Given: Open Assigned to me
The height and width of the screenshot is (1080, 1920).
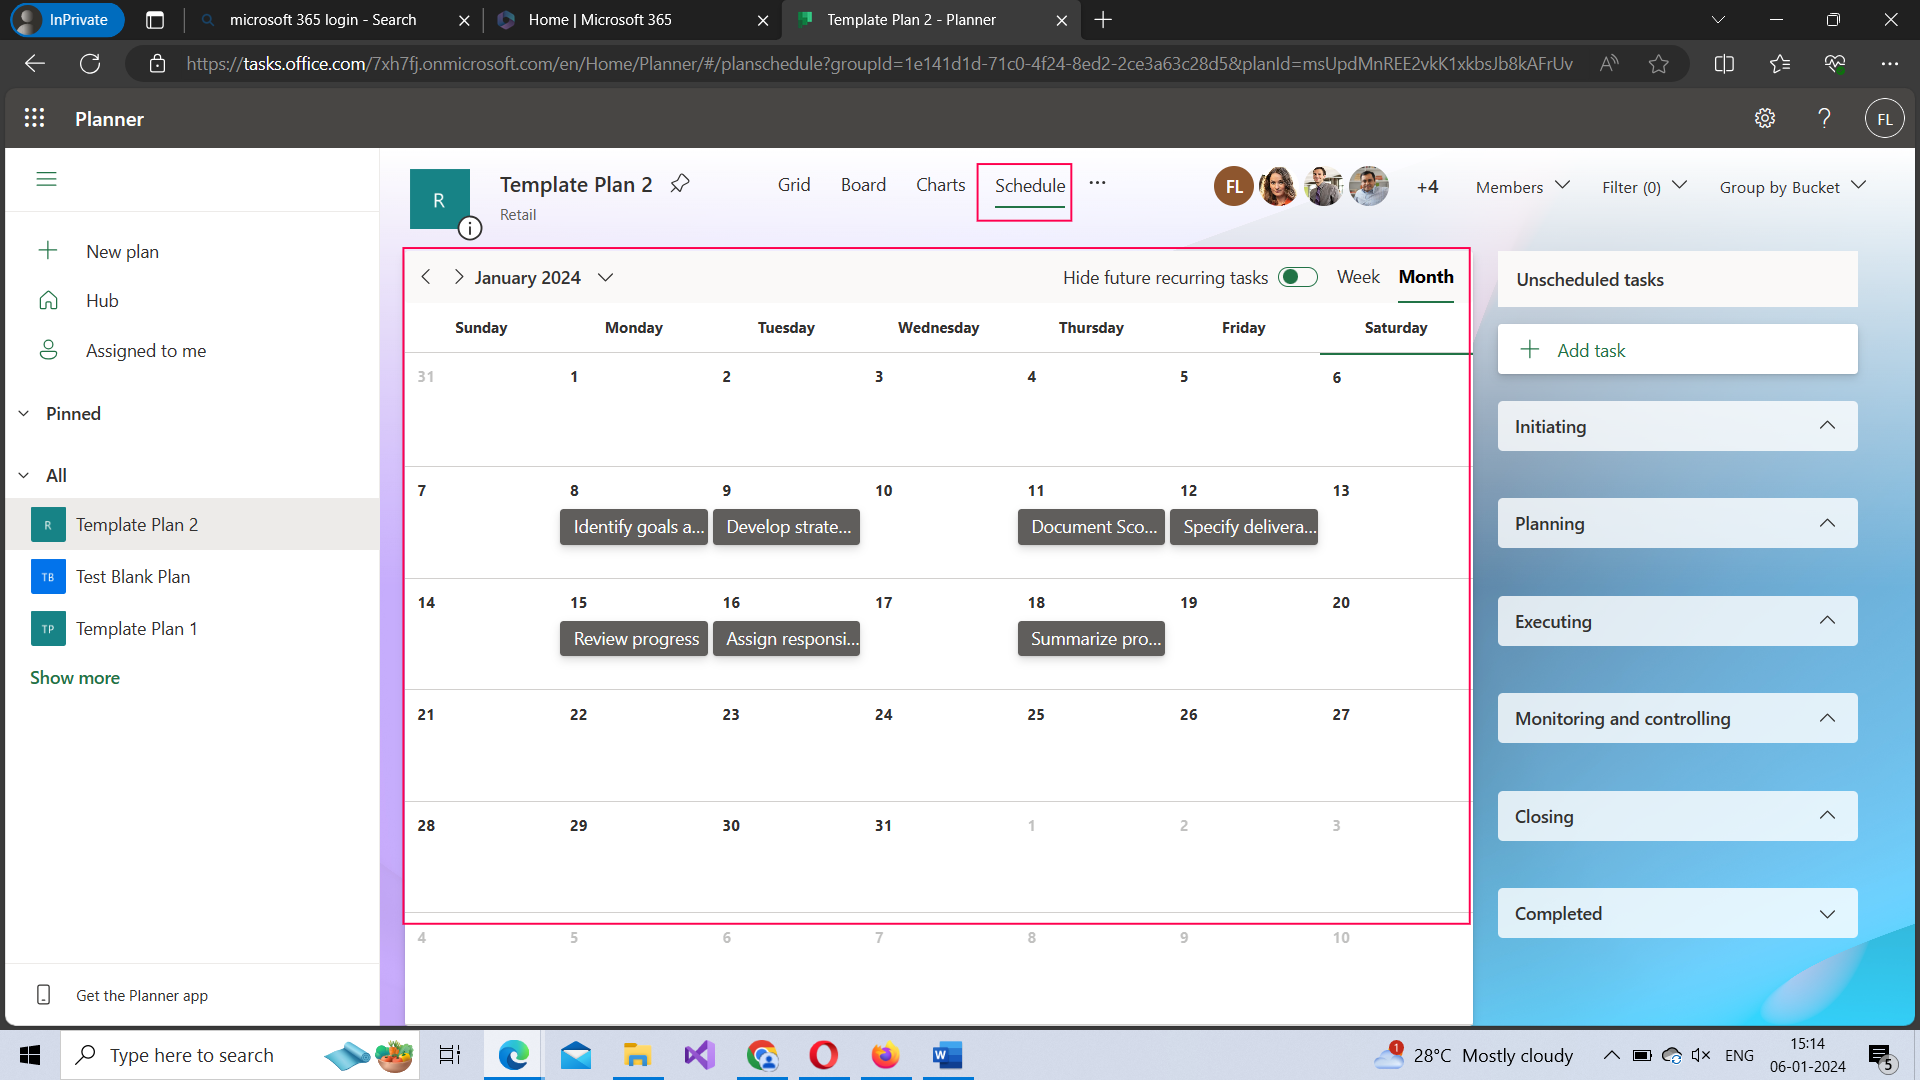Looking at the screenshot, I should pos(146,351).
